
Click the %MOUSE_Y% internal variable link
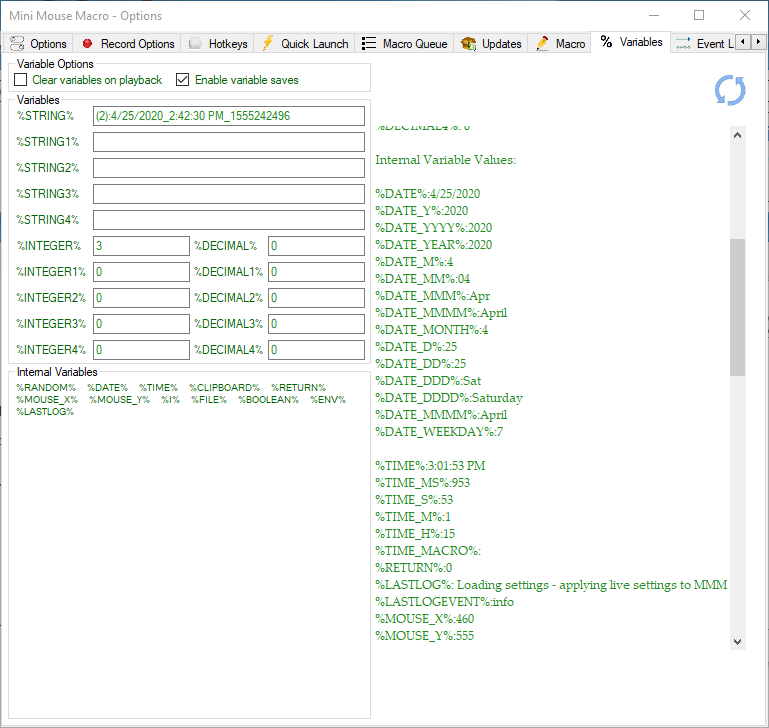tap(119, 400)
